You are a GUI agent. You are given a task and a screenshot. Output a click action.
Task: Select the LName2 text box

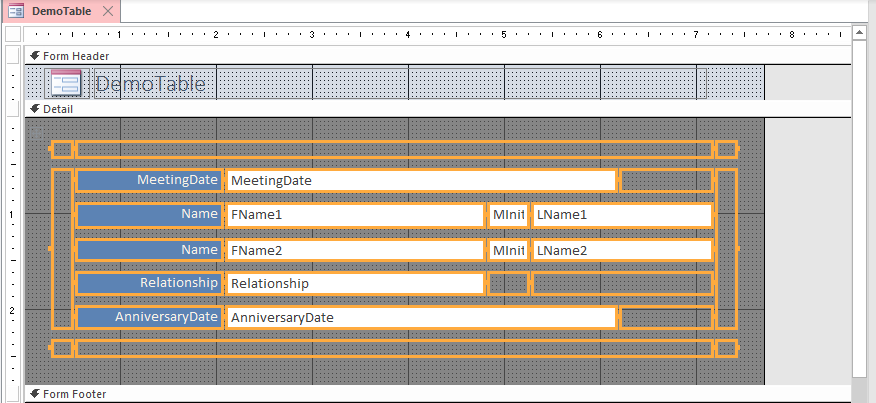click(x=621, y=250)
